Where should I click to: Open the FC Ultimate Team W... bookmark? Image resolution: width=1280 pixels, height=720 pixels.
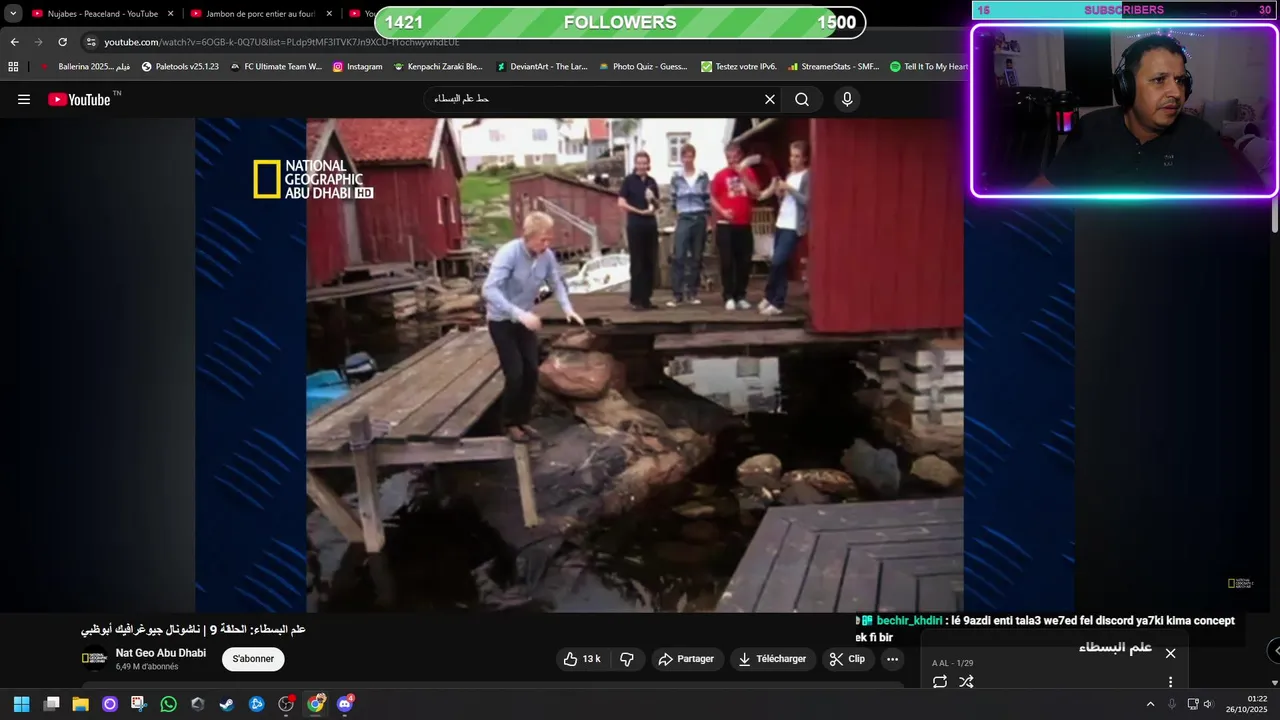pyautogui.click(x=275, y=67)
